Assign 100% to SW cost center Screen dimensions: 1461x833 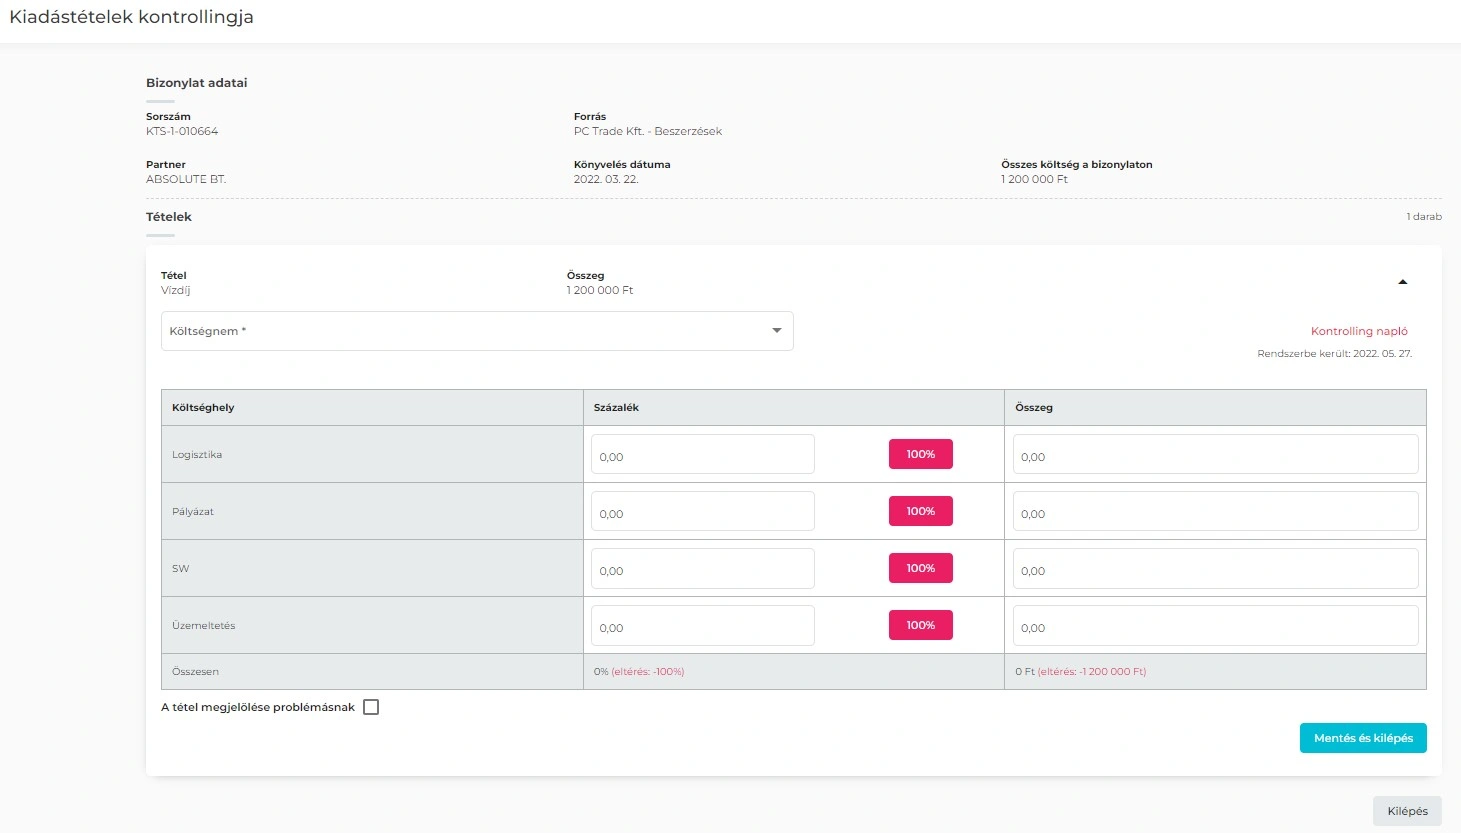(920, 568)
